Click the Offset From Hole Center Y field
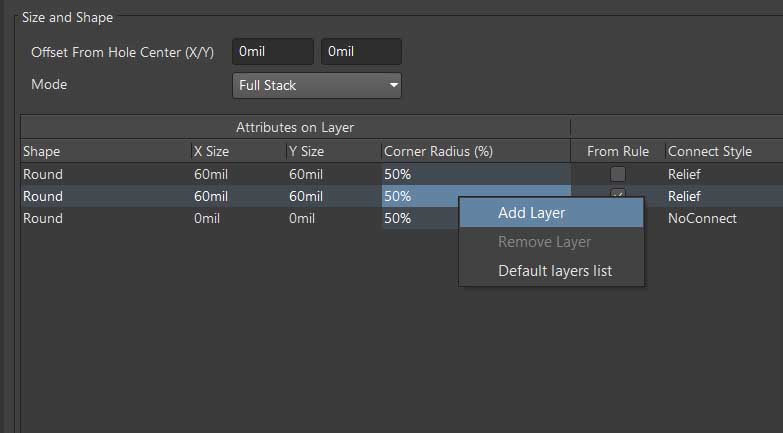 pyautogui.click(x=360, y=51)
